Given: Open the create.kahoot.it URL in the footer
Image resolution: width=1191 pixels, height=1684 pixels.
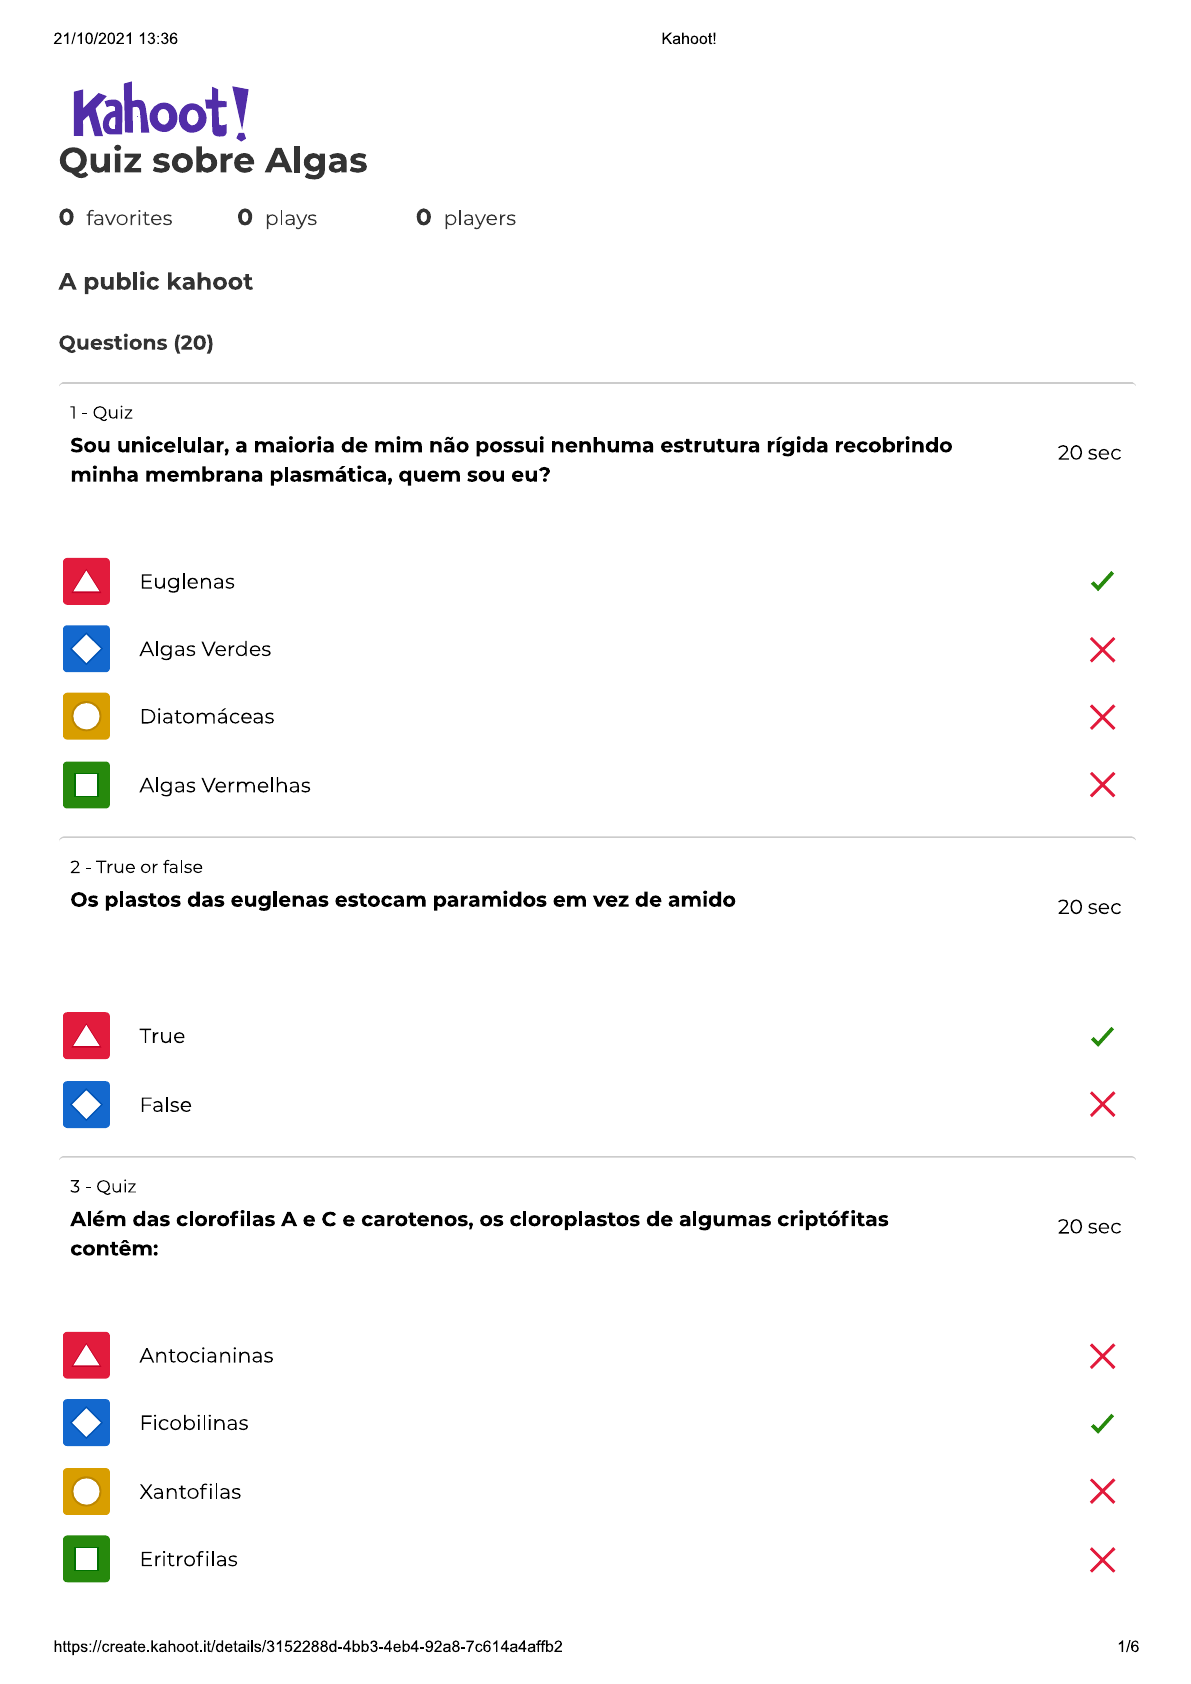Looking at the screenshot, I should [x=308, y=1647].
